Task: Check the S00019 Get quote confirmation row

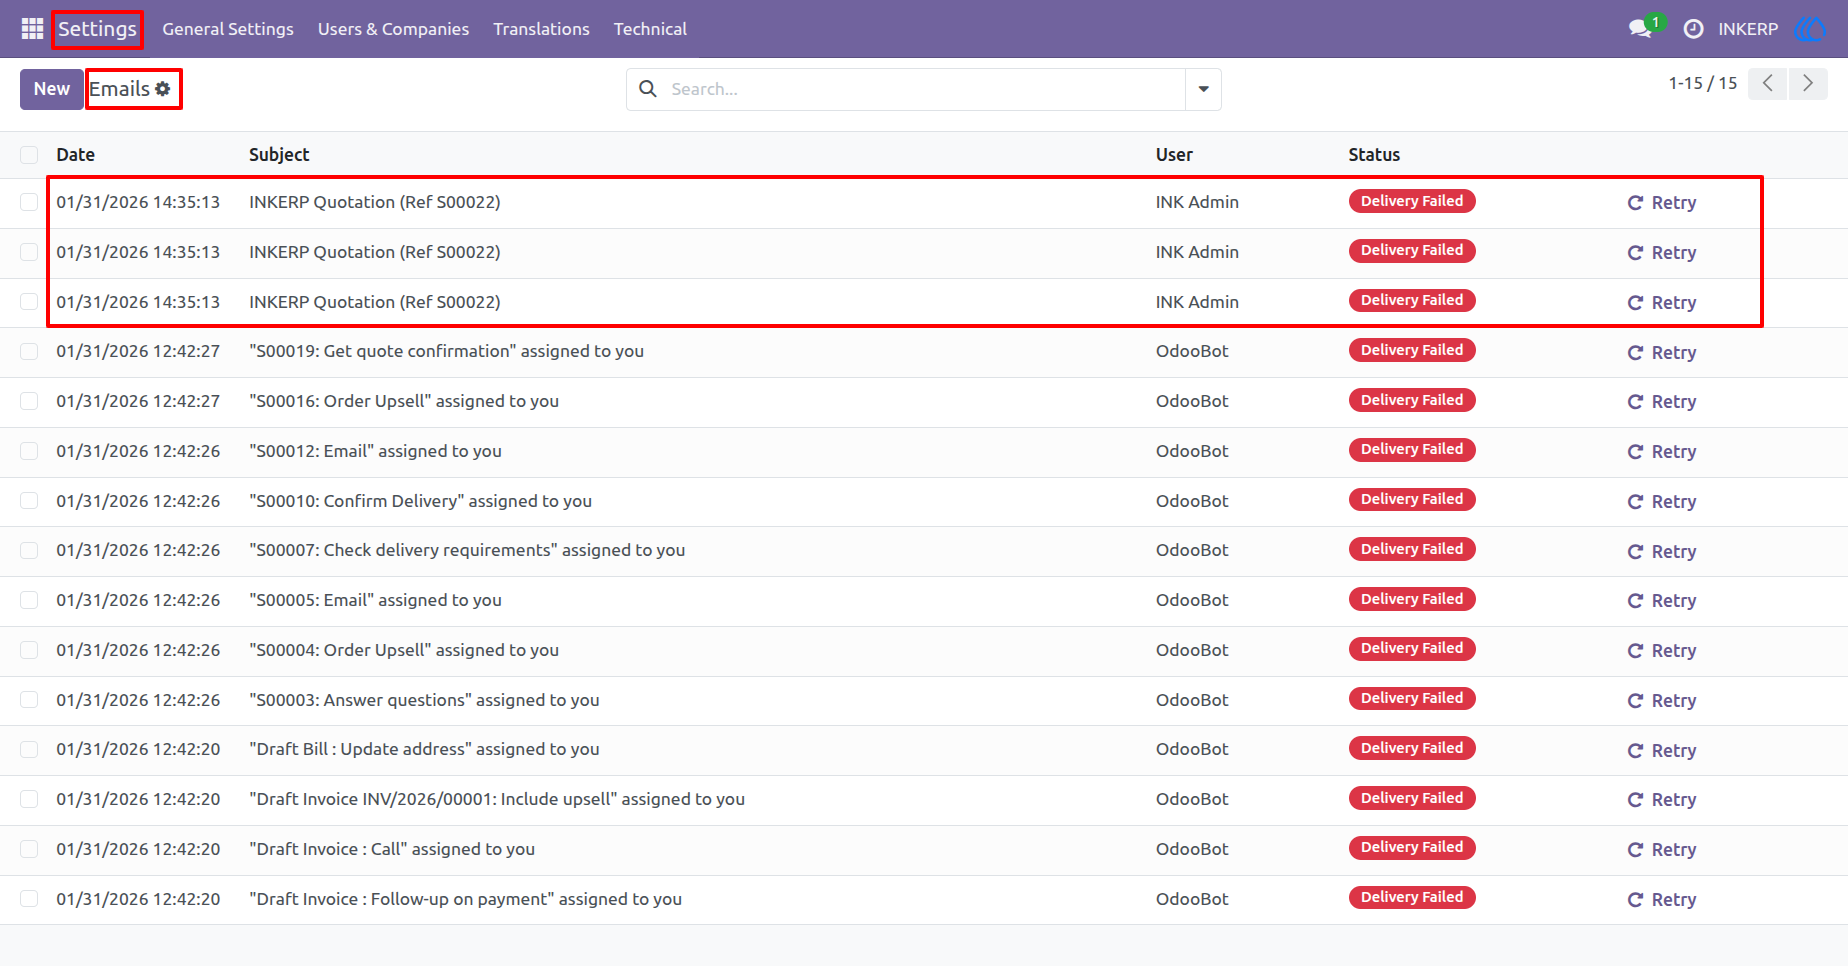Action: point(29,352)
